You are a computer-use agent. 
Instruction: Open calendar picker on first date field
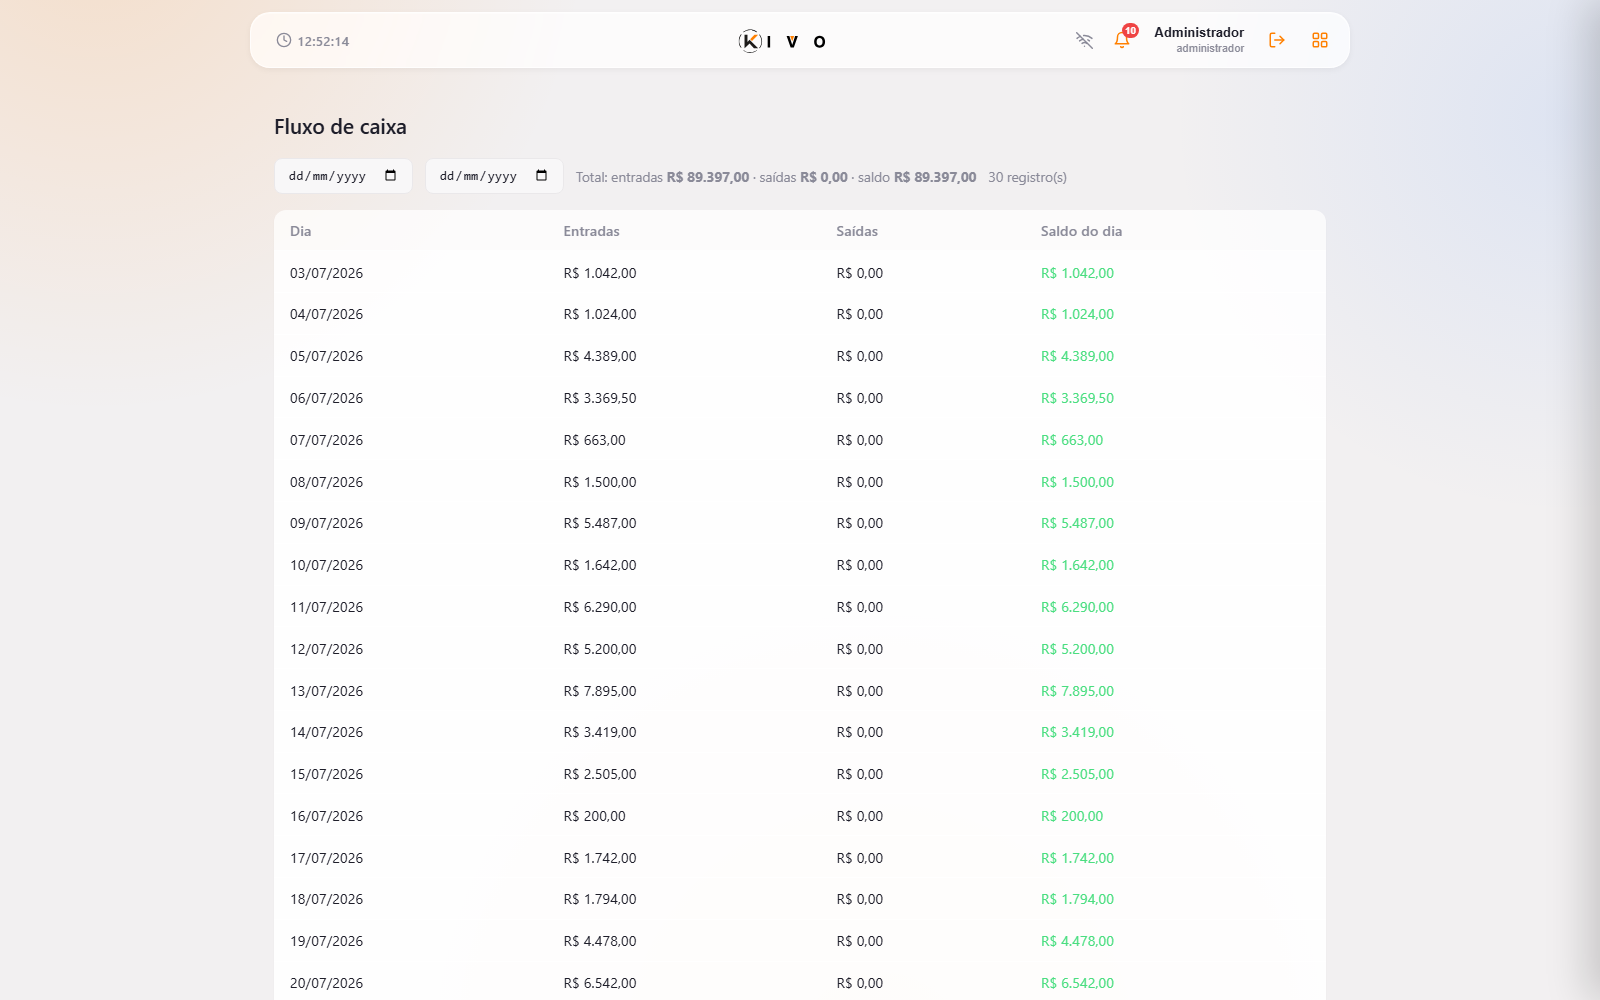click(x=391, y=176)
